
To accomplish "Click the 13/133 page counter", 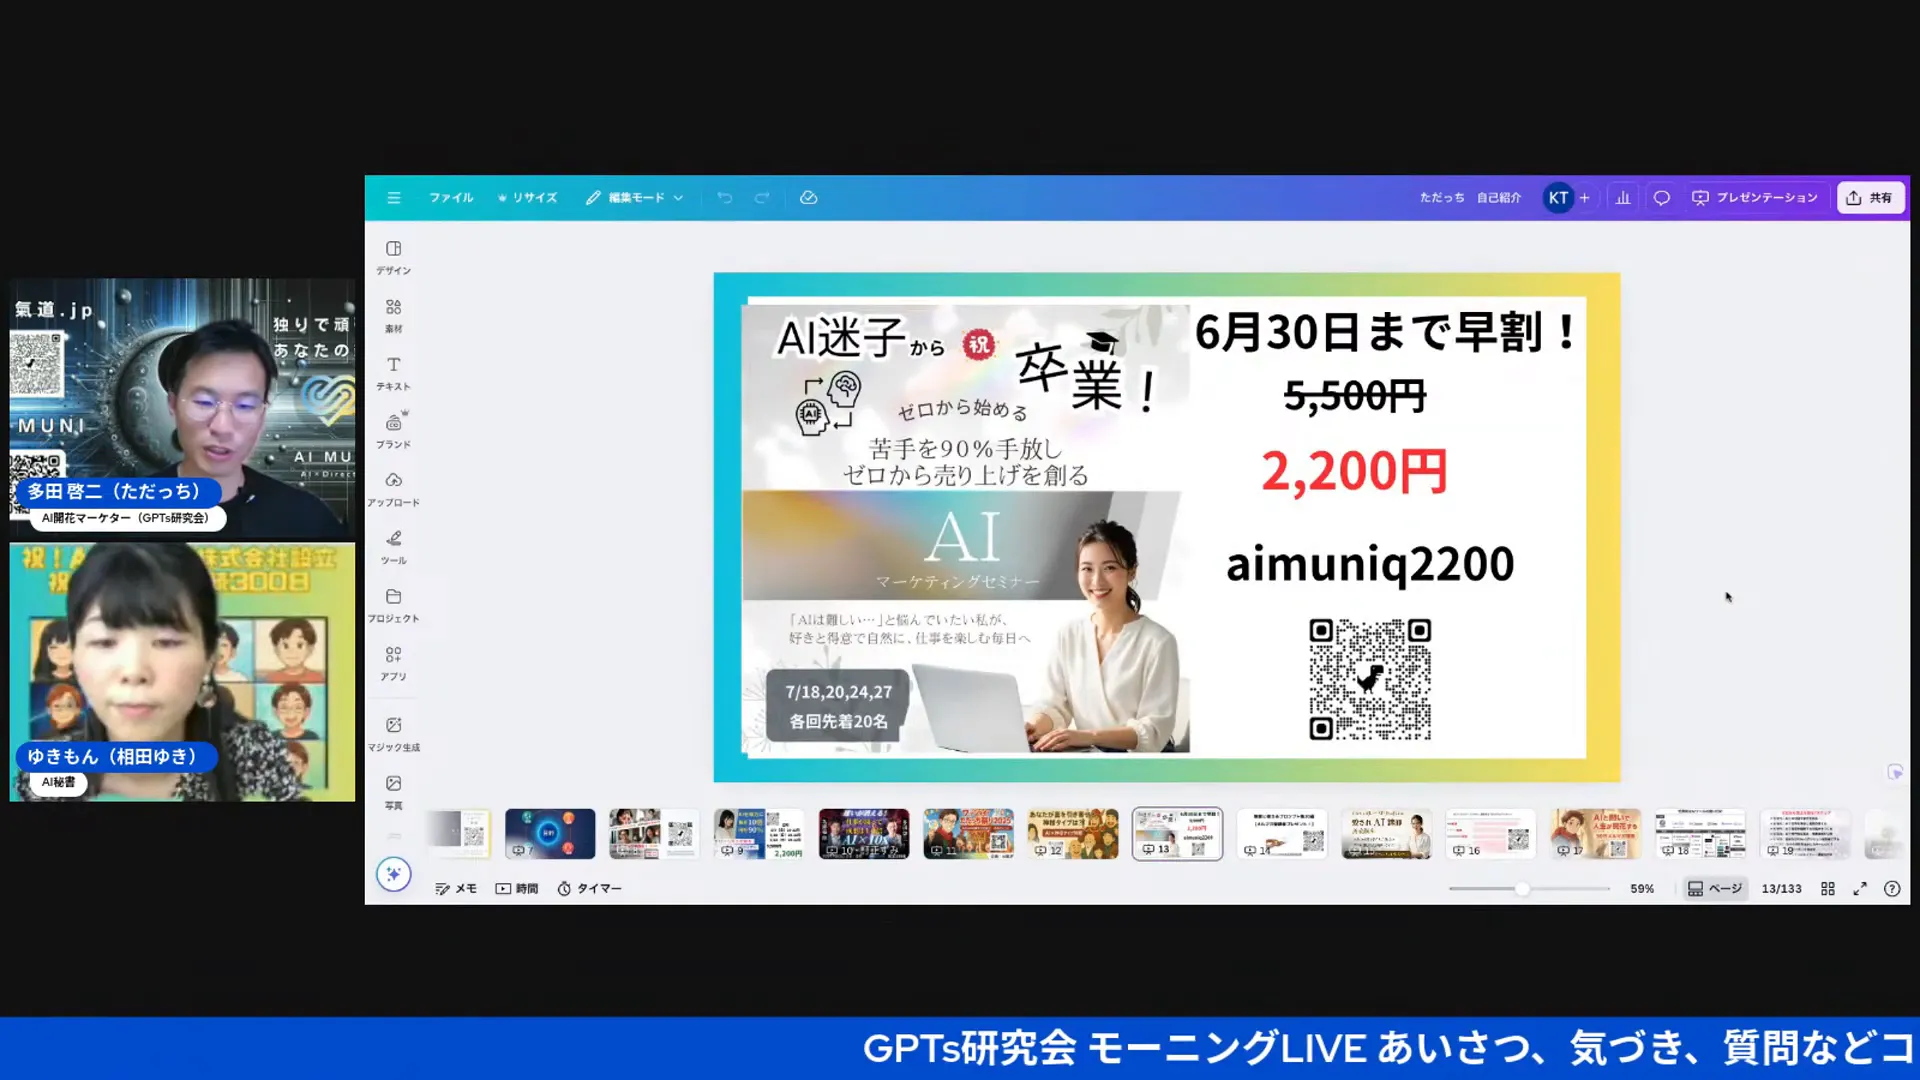I will (x=1781, y=888).
